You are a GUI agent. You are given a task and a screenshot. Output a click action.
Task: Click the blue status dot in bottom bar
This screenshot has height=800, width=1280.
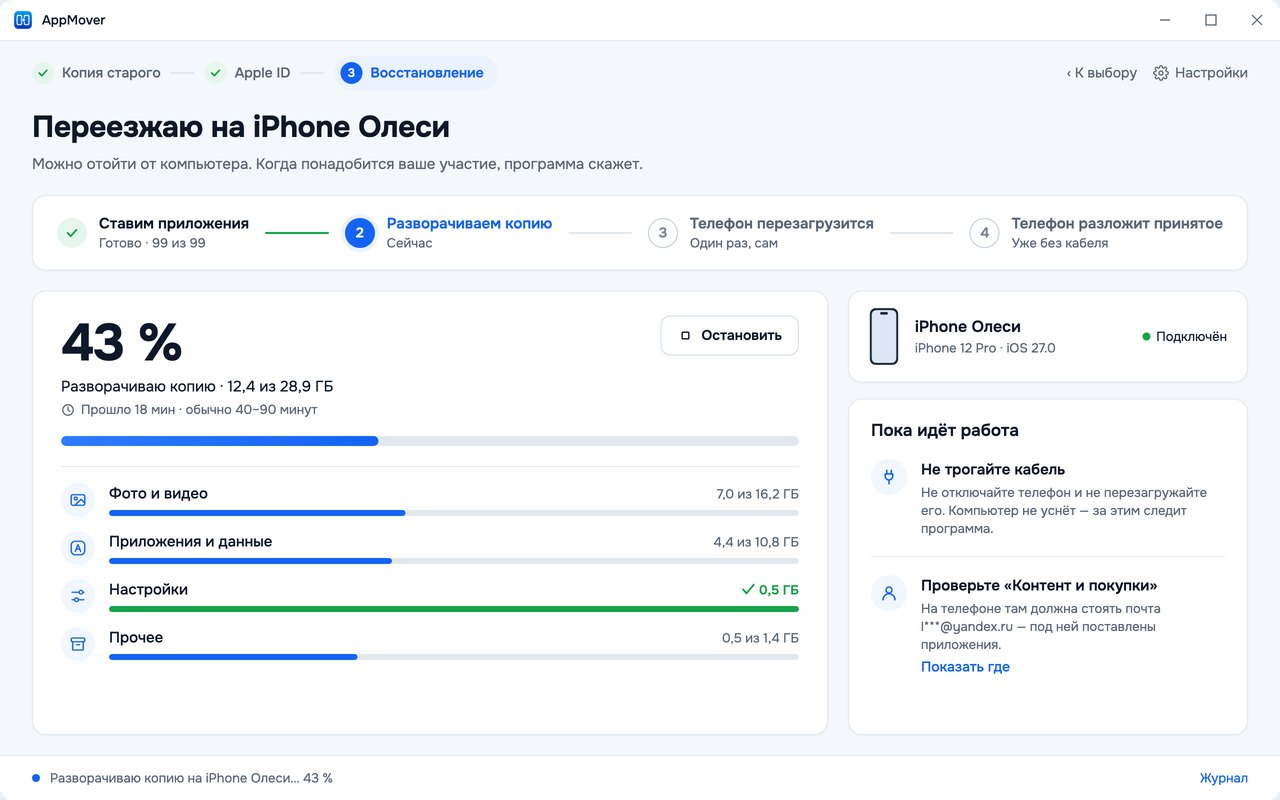[x=36, y=778]
